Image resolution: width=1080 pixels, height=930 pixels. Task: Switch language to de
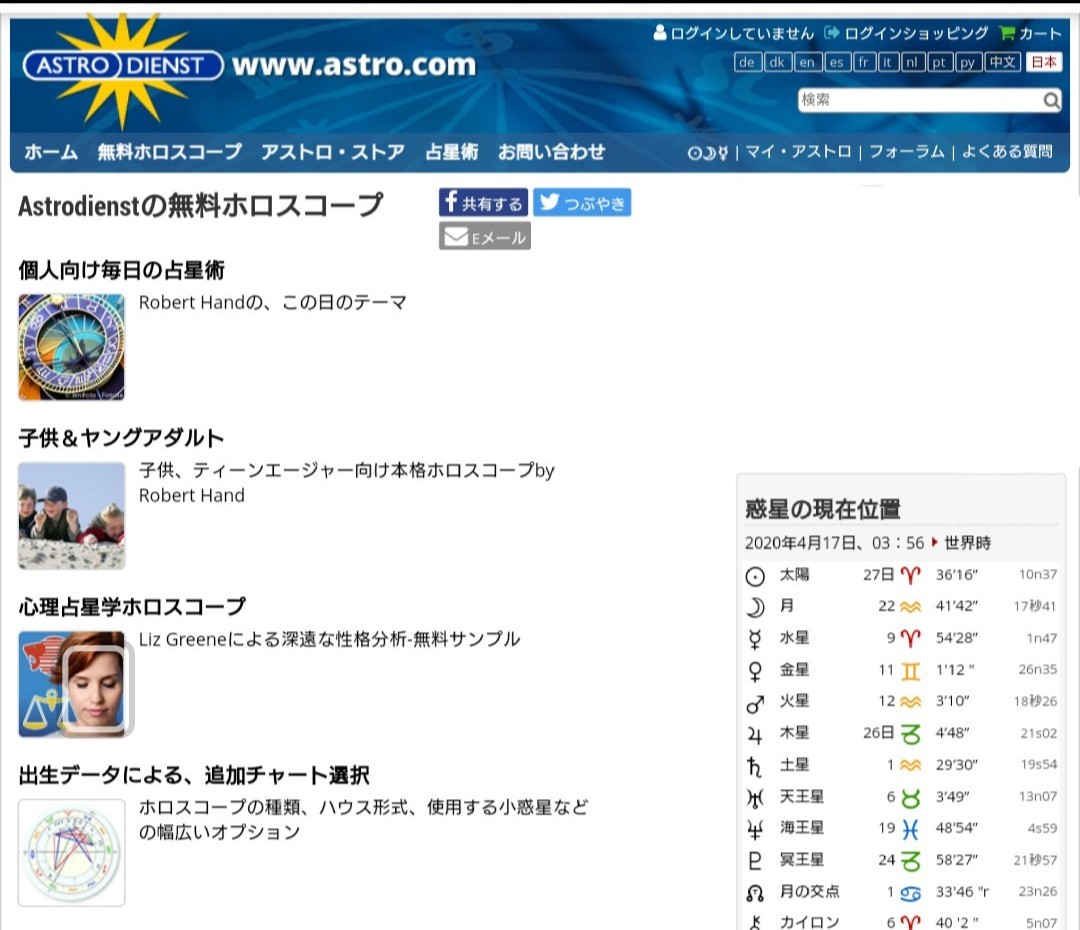(x=747, y=62)
